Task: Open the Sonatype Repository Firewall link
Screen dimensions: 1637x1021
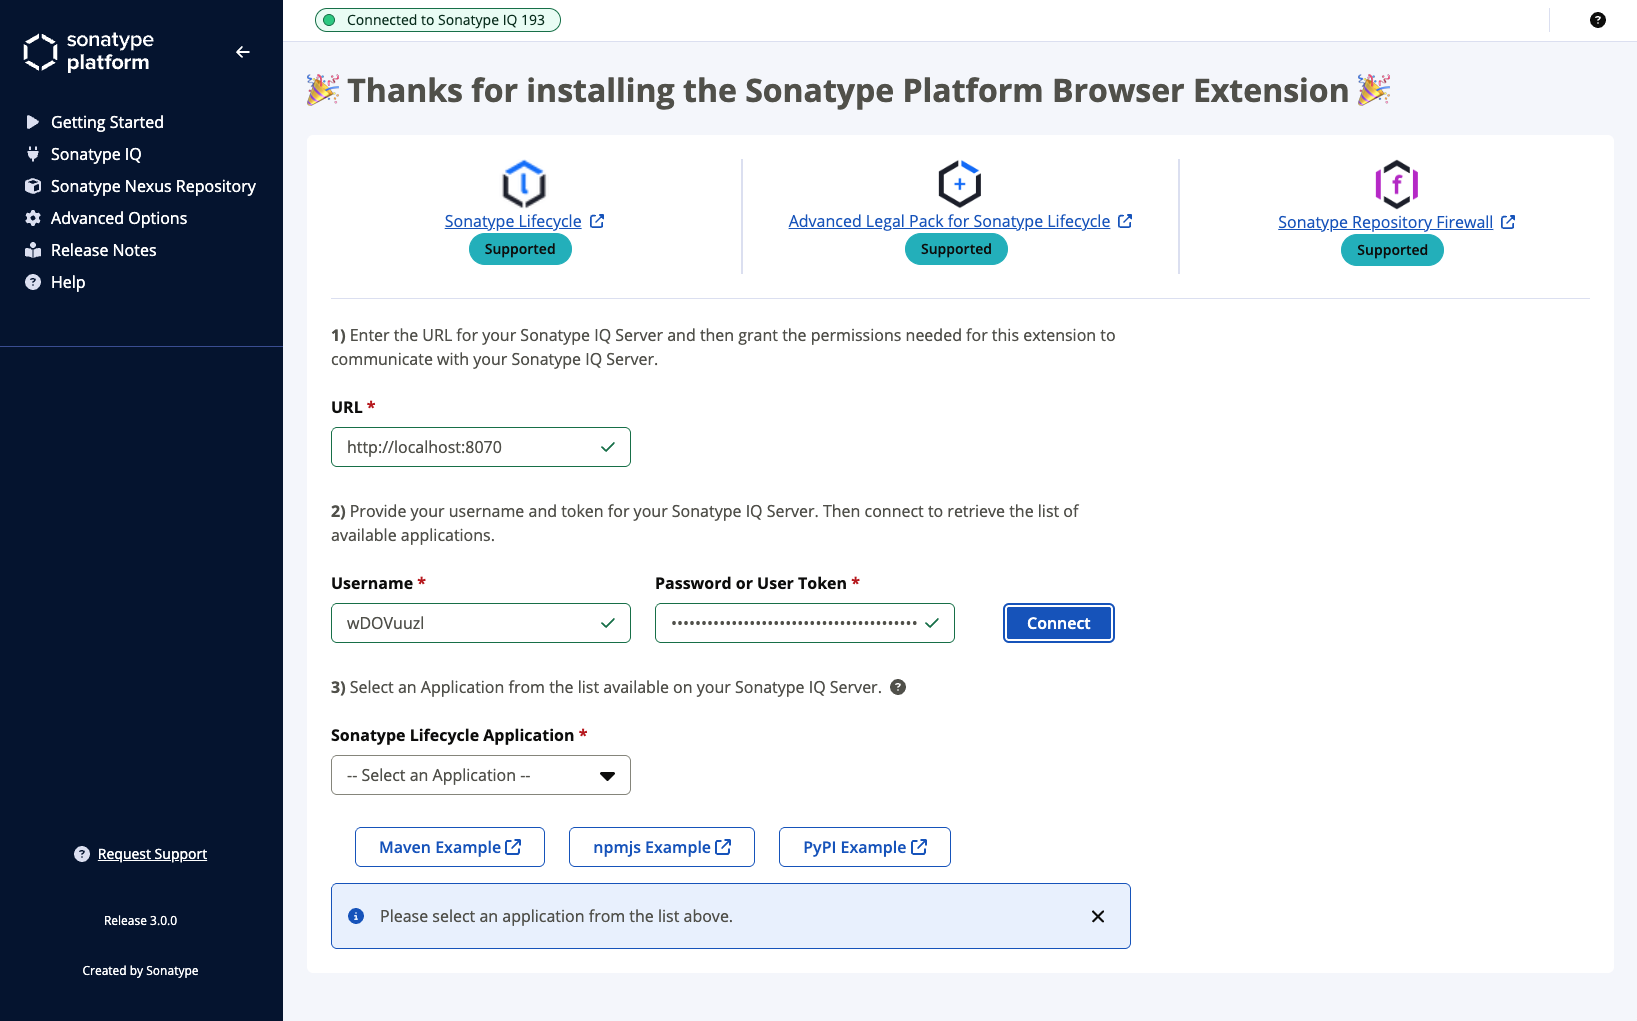Action: 1385,222
